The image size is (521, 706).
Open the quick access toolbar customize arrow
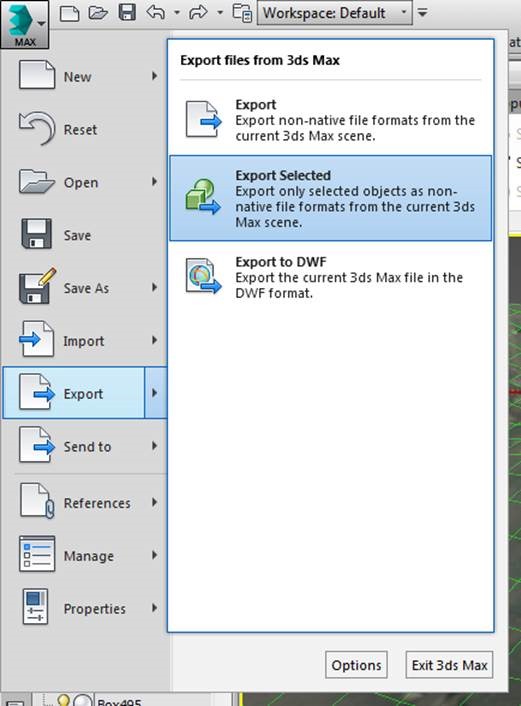422,13
